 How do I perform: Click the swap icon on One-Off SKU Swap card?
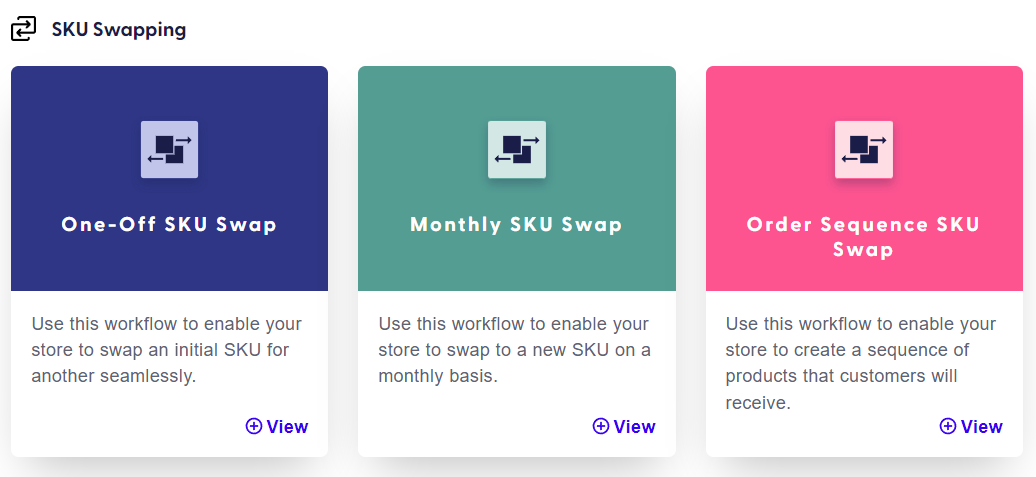169,149
